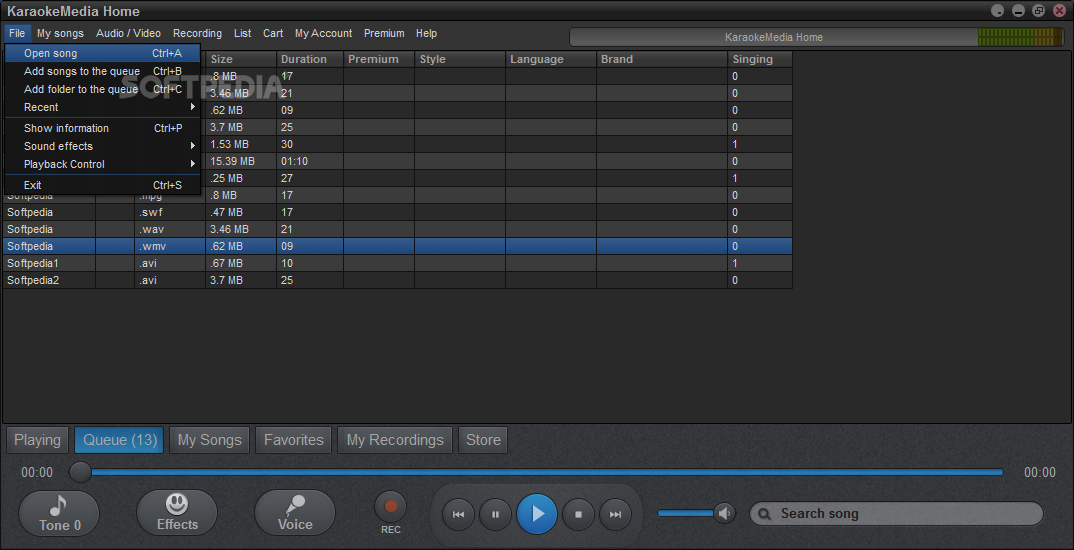Click in the Search song field
The image size is (1074, 550).
(897, 514)
